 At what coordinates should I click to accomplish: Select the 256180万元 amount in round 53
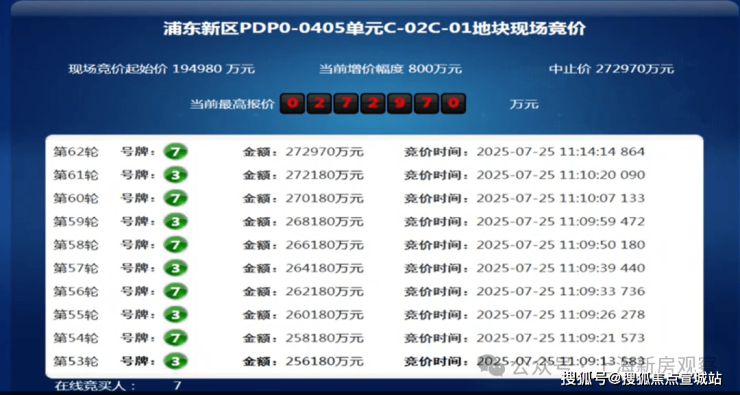coord(324,361)
